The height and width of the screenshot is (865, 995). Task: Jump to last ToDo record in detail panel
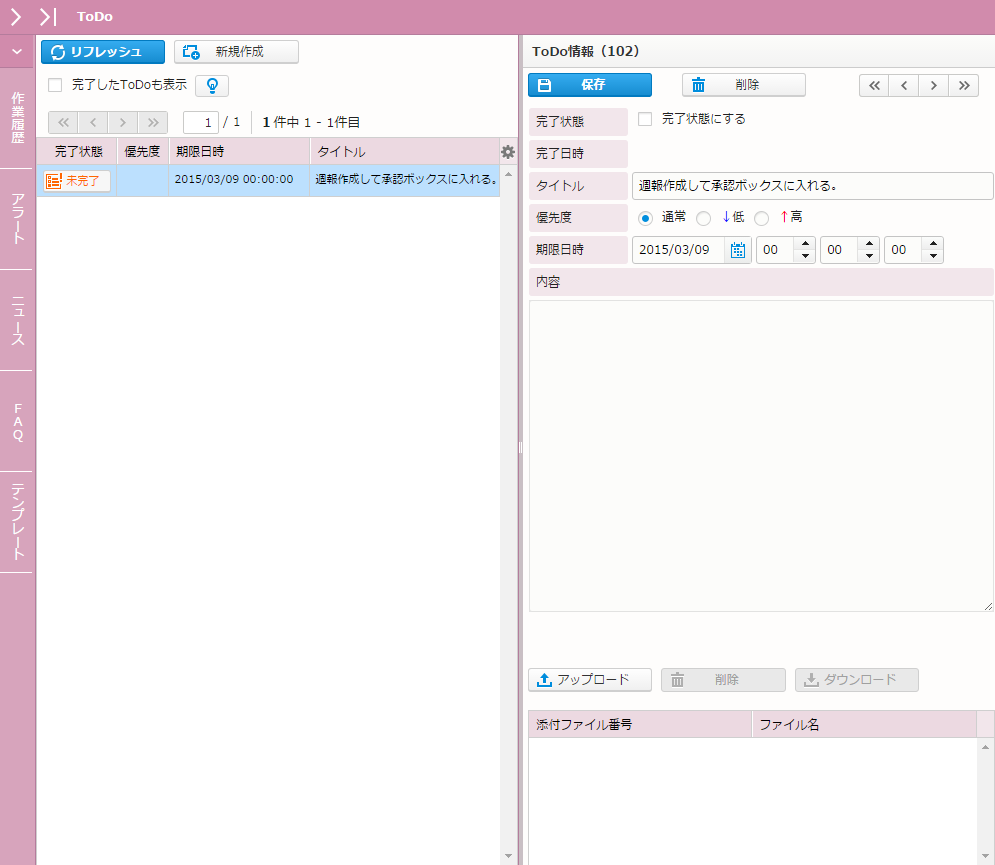(x=963, y=86)
